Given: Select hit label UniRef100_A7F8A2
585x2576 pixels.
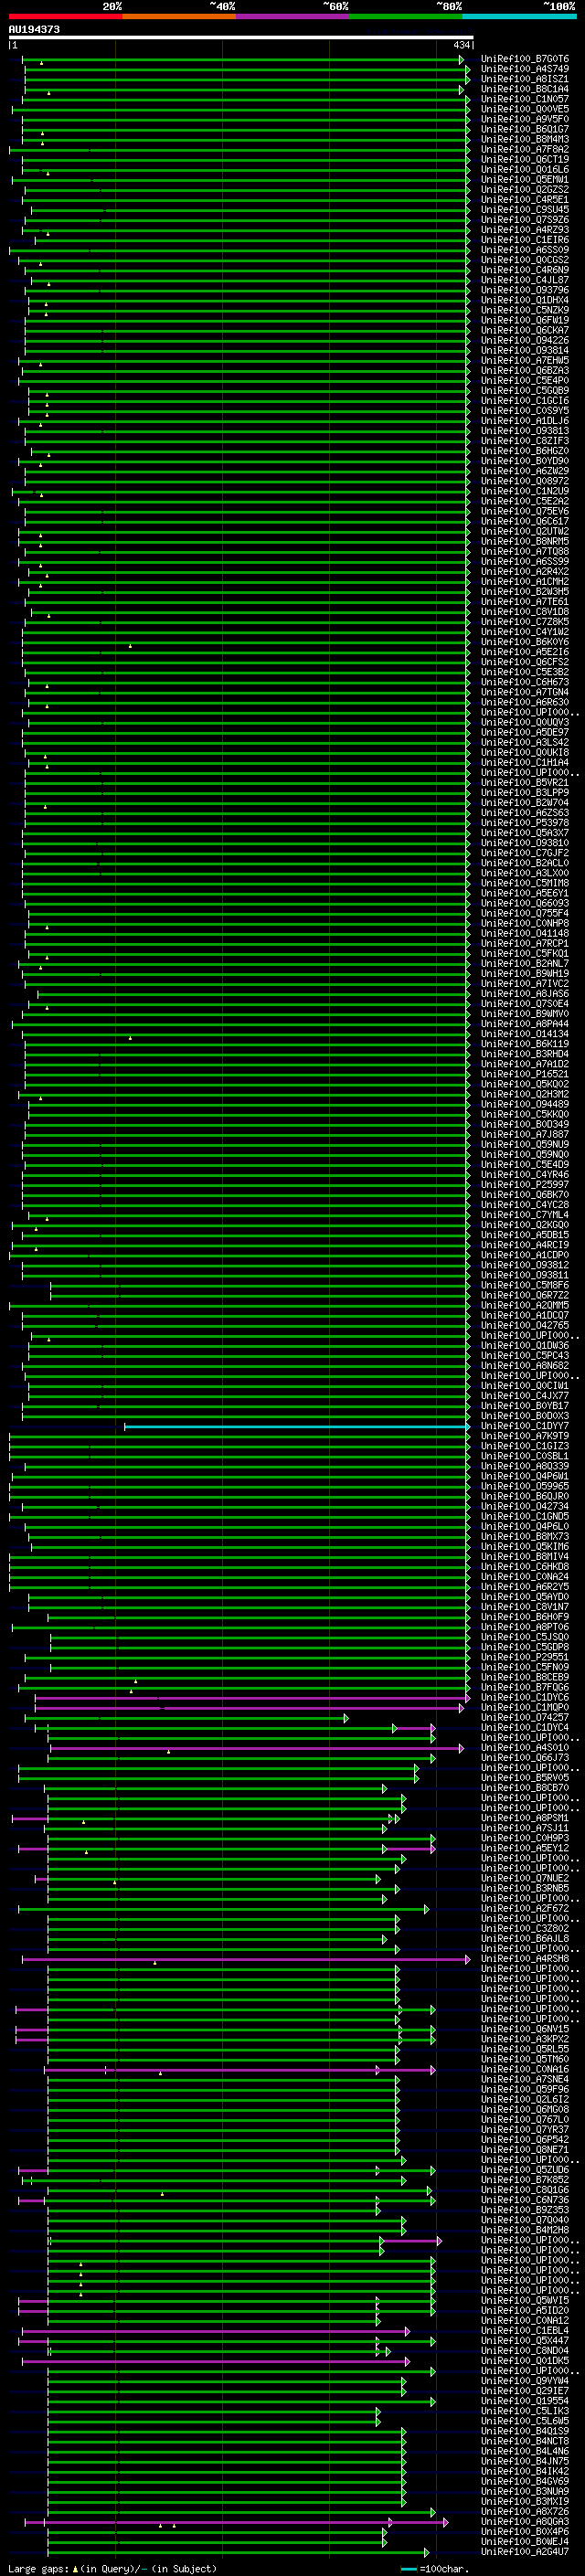Looking at the screenshot, I should [525, 149].
